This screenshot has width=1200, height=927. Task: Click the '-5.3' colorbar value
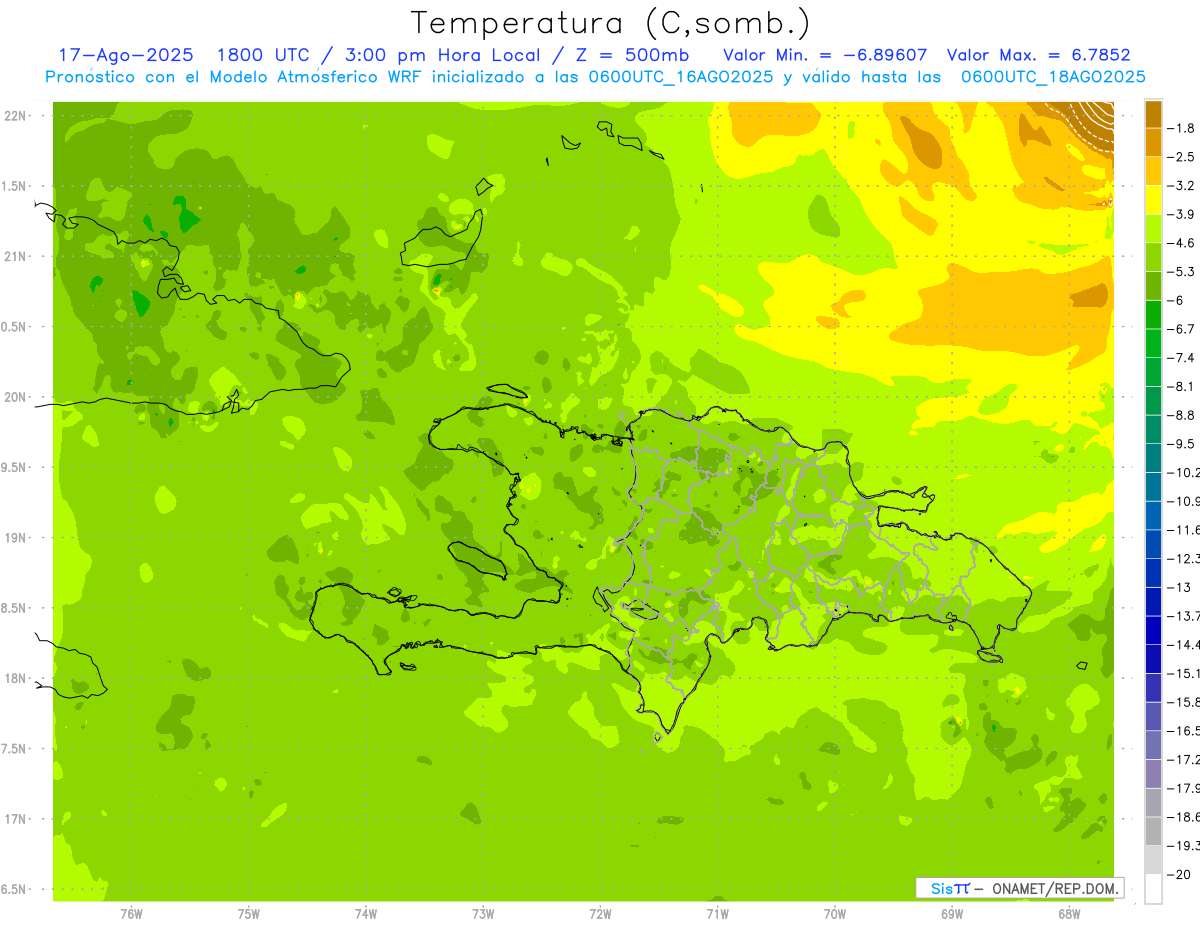point(1182,271)
